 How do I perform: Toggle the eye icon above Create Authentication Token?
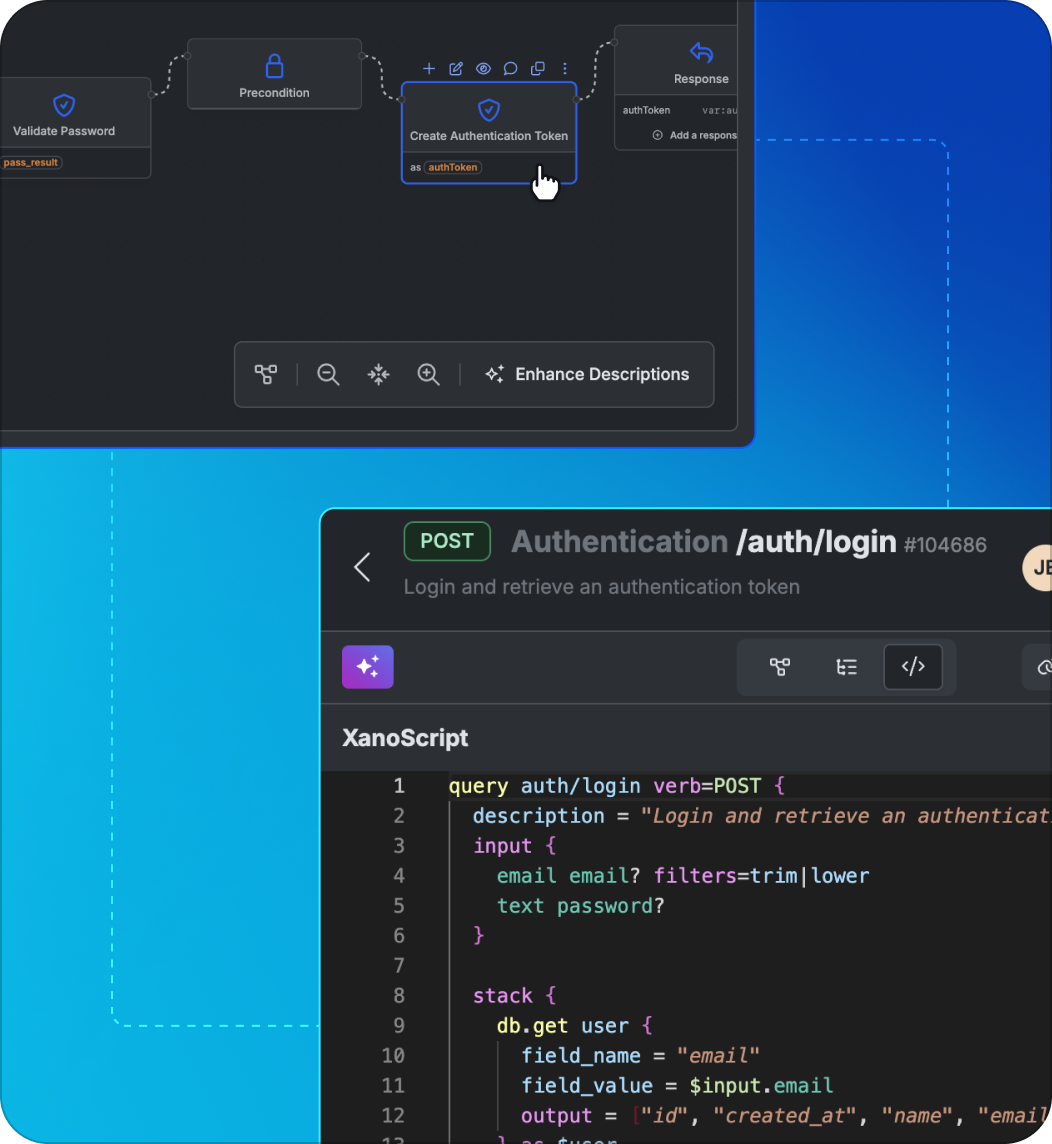[483, 69]
